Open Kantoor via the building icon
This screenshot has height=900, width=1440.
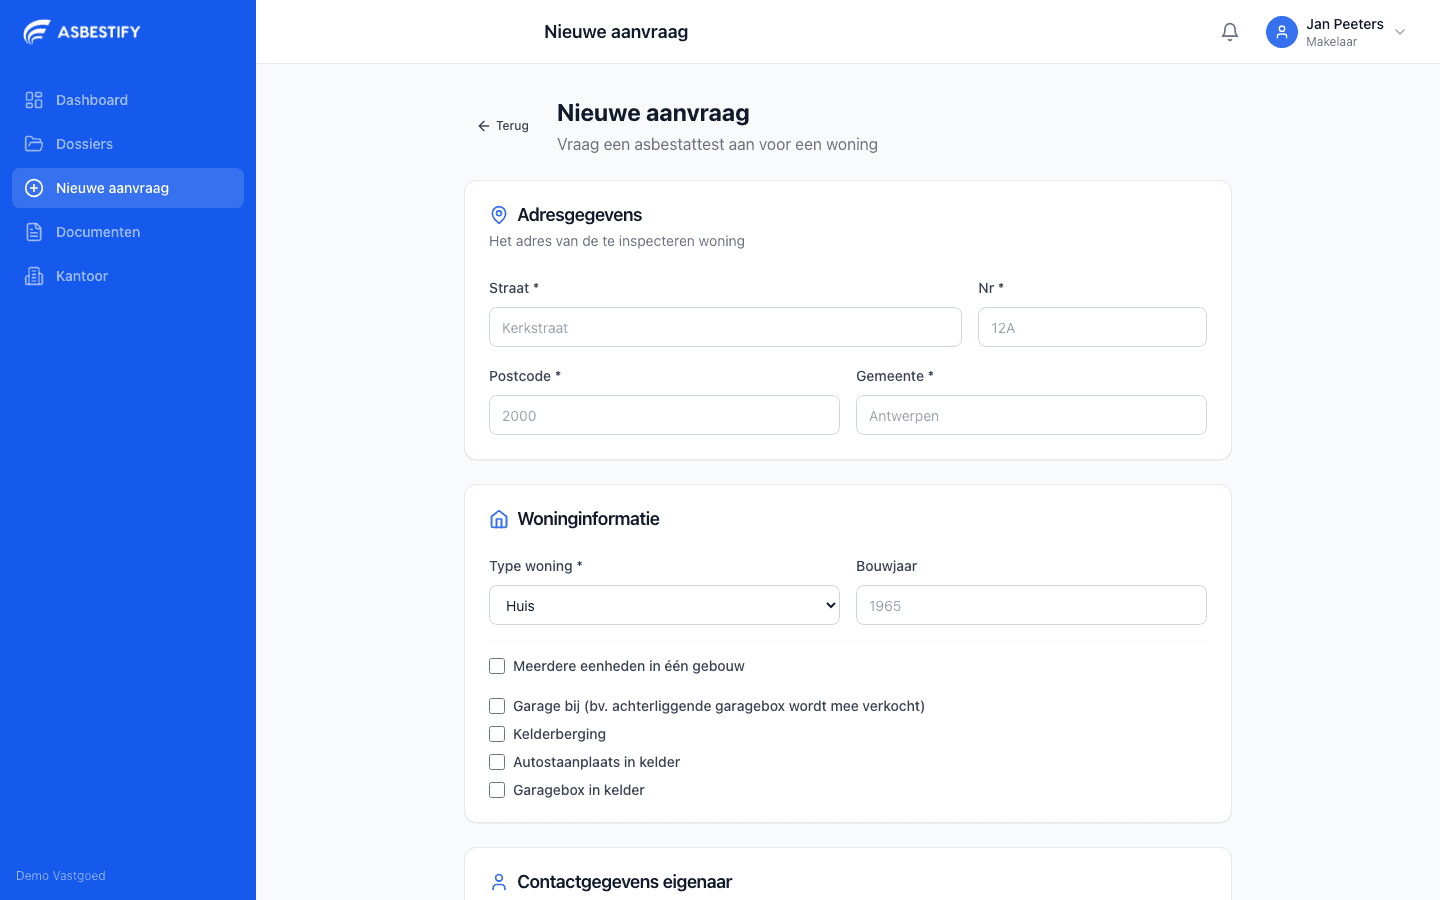pos(33,276)
